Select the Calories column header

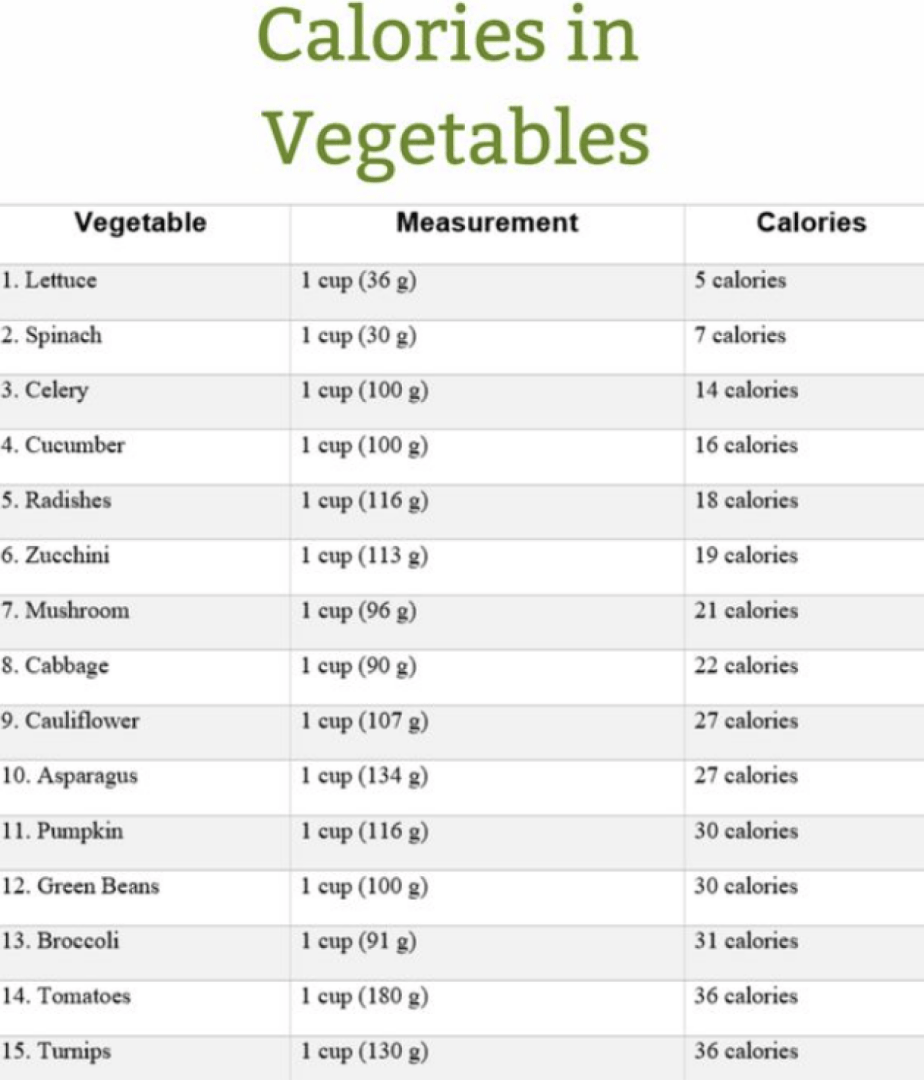812,223
